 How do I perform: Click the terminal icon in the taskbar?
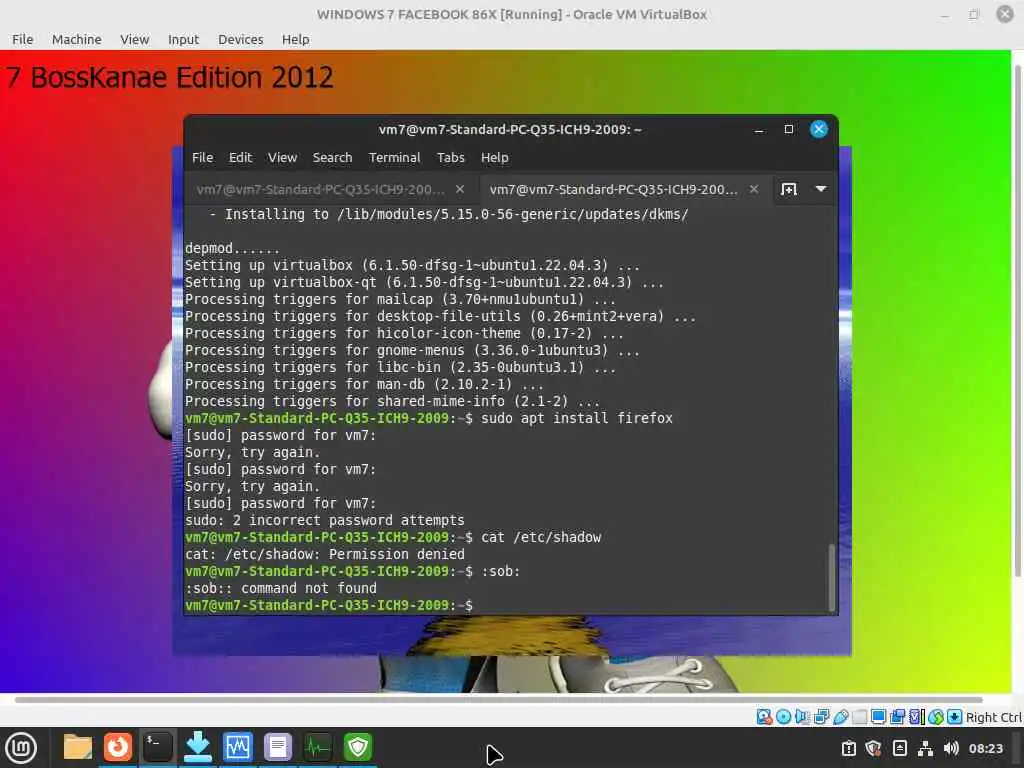(158, 747)
